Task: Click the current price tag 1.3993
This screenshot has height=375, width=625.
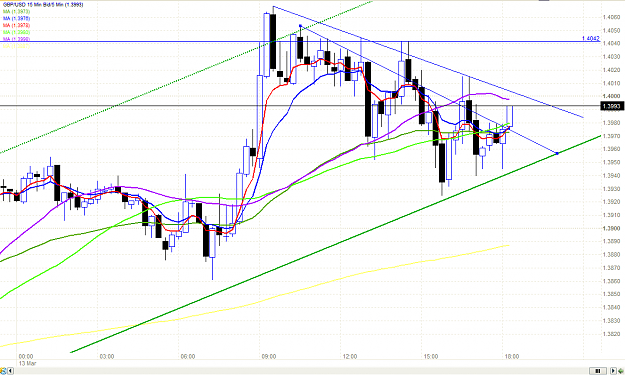Action: tap(611, 106)
